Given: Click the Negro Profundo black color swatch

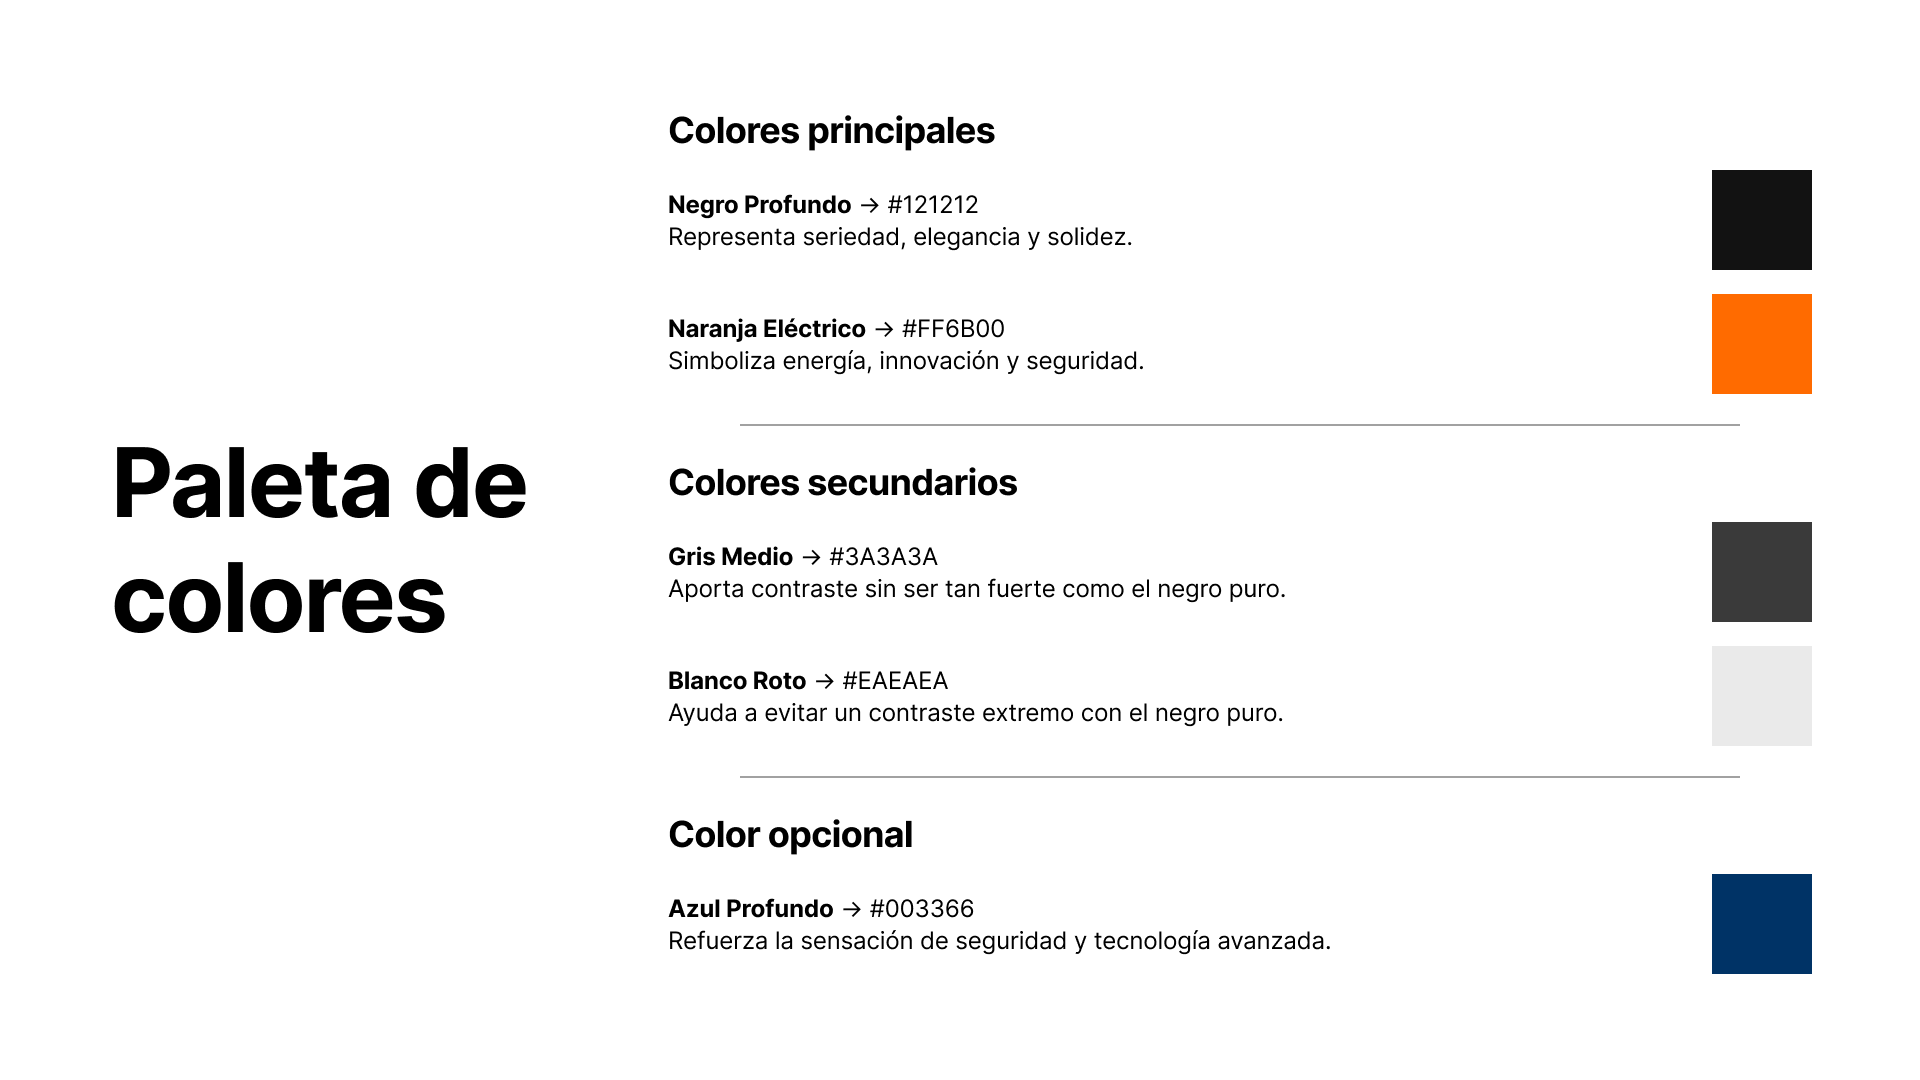Looking at the screenshot, I should 1761,220.
